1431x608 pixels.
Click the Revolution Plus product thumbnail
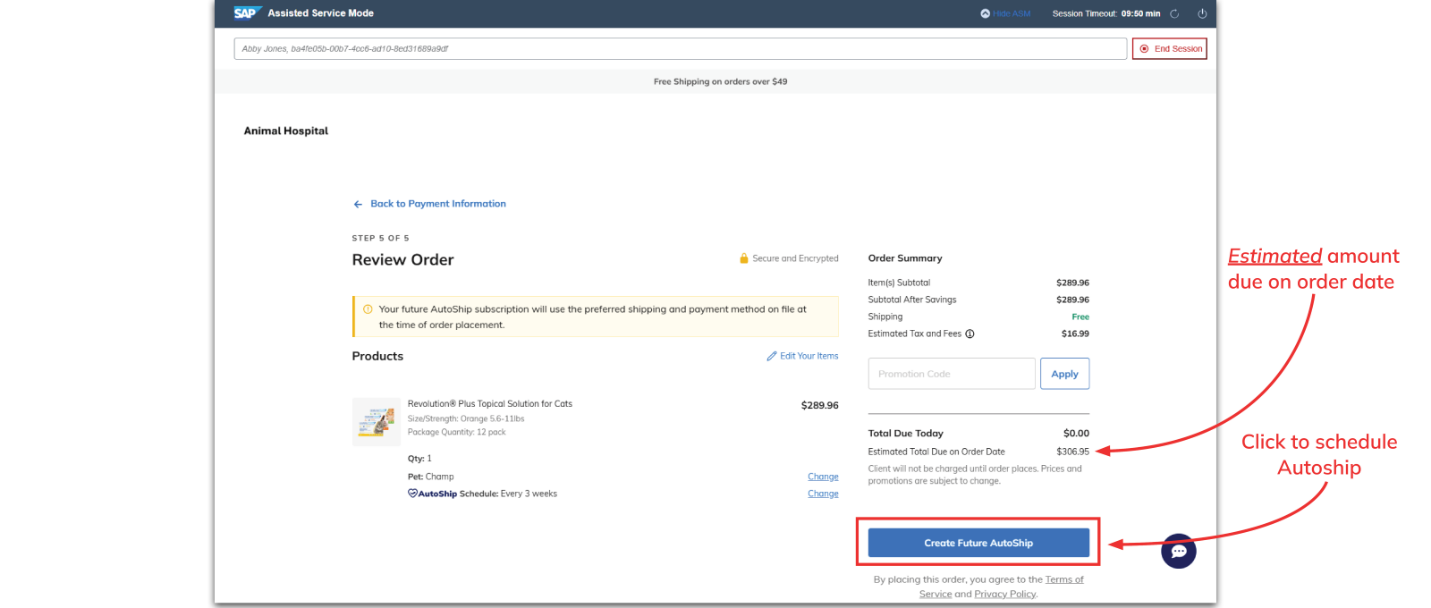376,422
